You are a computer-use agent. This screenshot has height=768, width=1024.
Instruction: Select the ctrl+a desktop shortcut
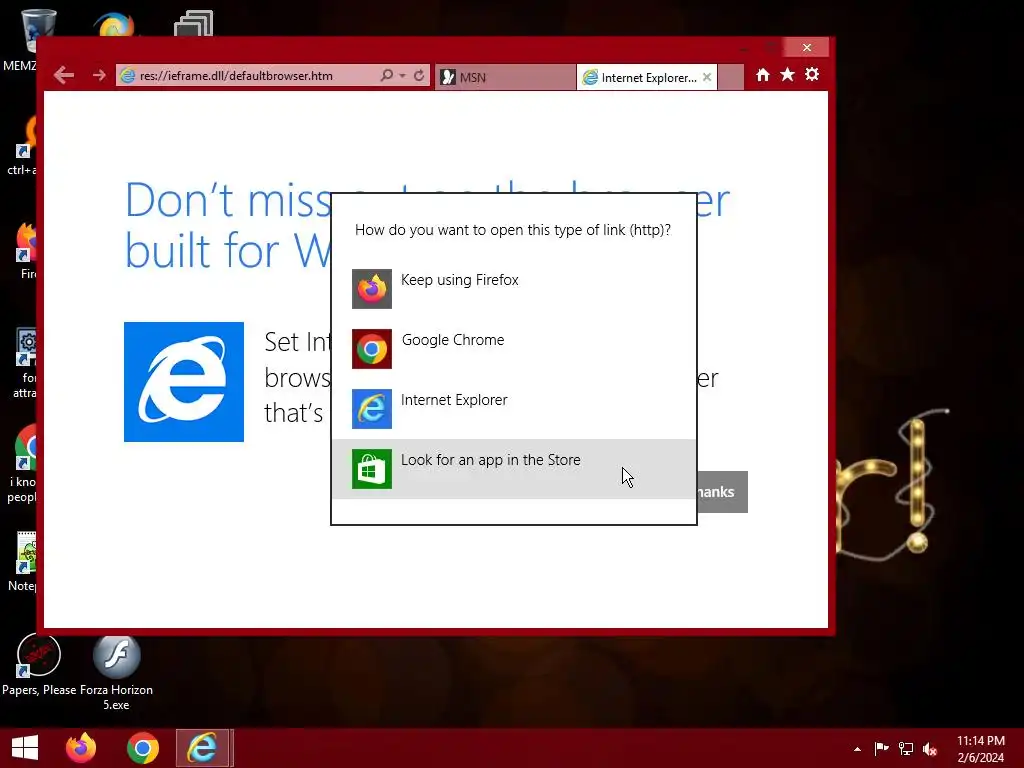point(24,145)
